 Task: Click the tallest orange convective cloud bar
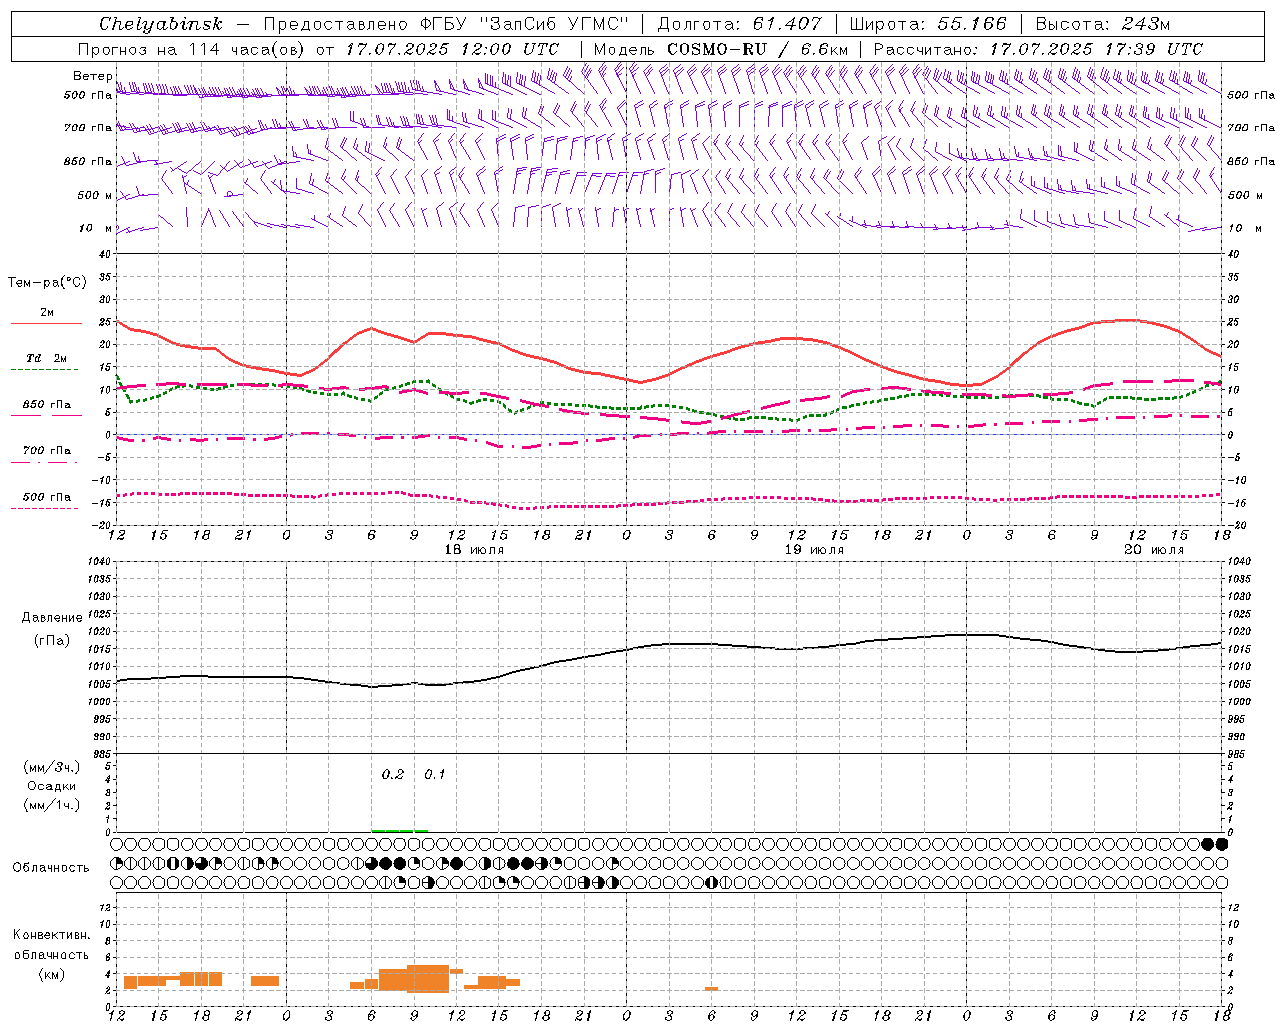tap(428, 978)
